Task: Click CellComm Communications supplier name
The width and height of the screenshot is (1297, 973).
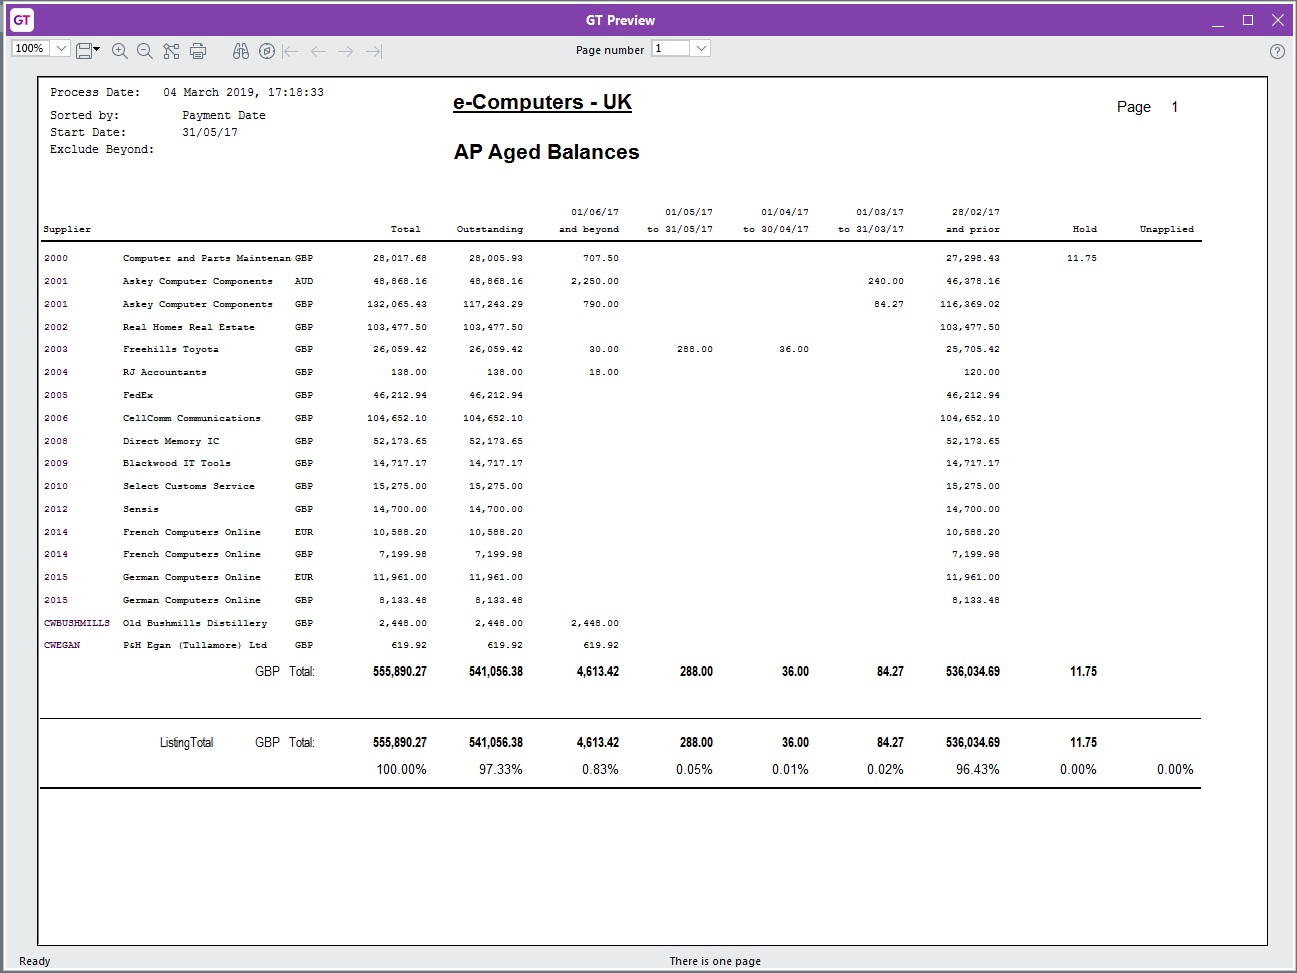Action: (192, 418)
